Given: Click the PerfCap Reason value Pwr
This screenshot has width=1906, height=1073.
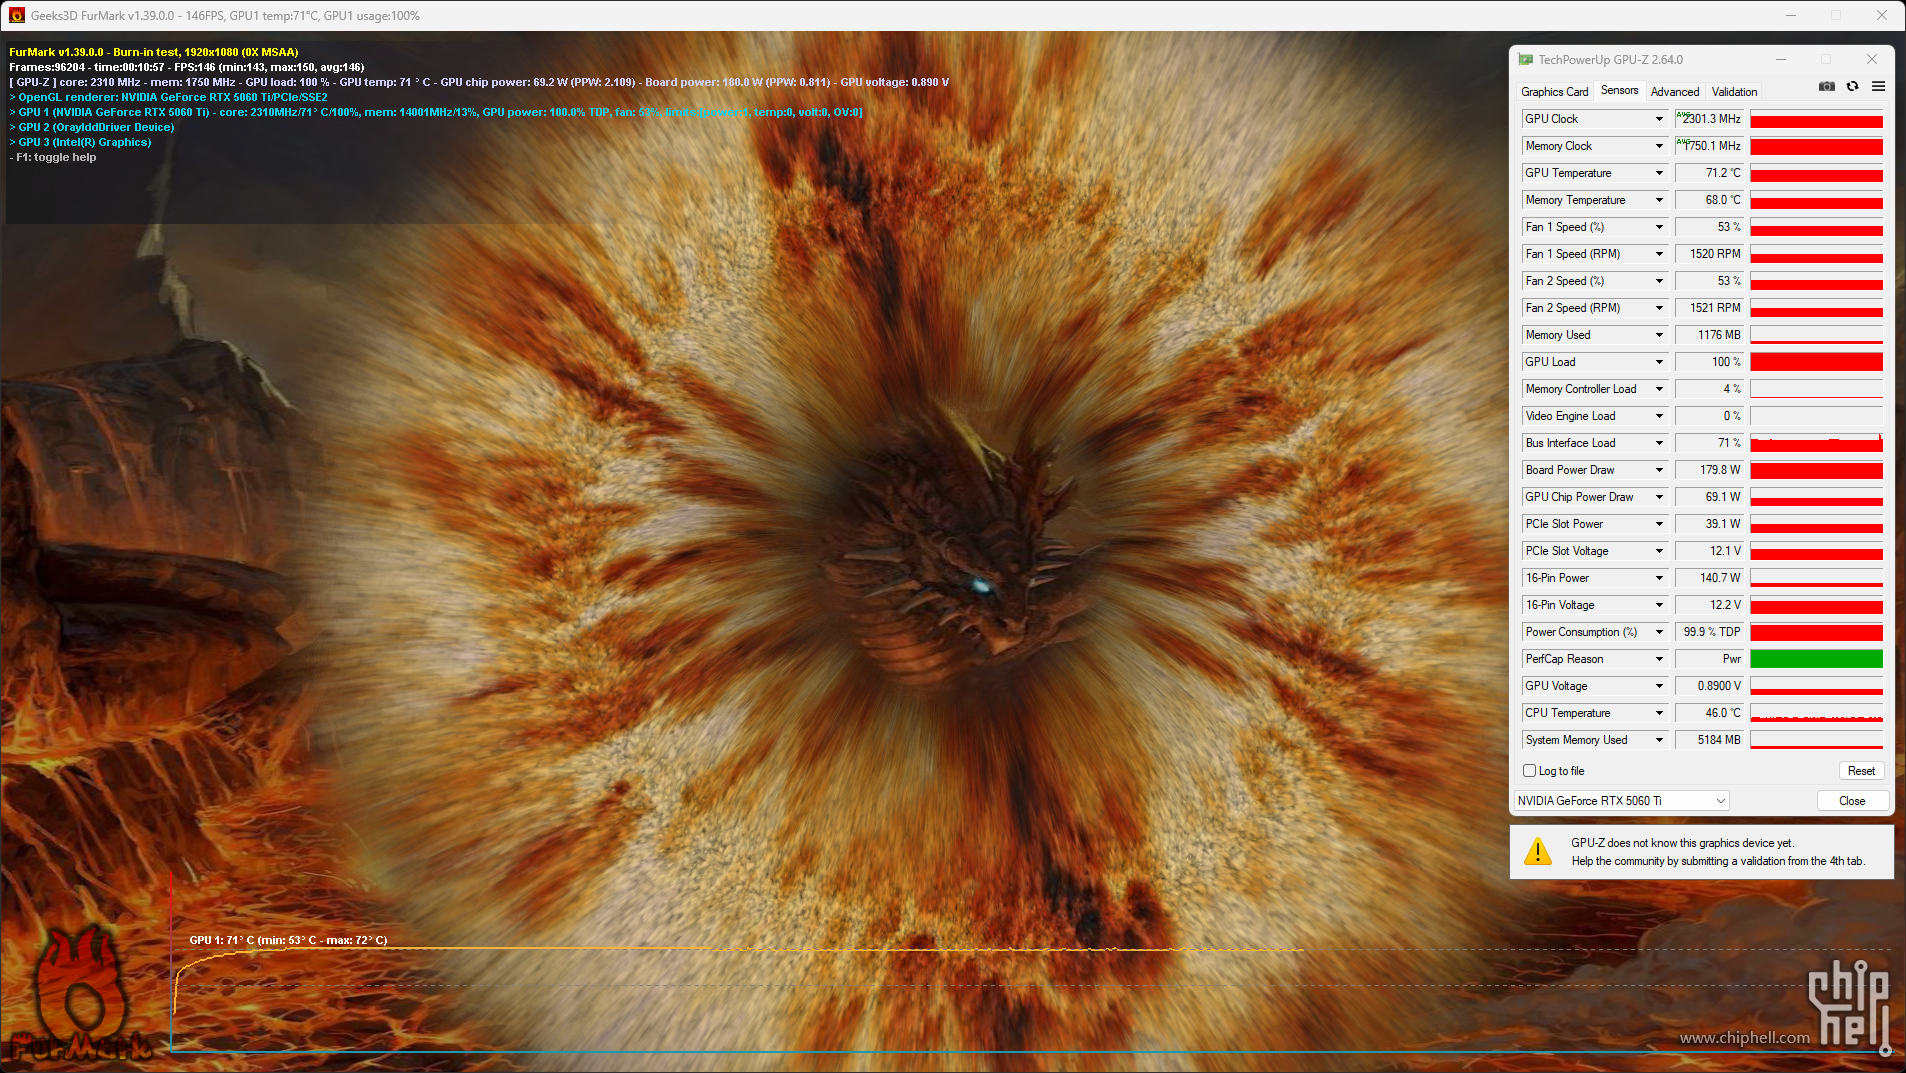Looking at the screenshot, I should click(x=1709, y=659).
